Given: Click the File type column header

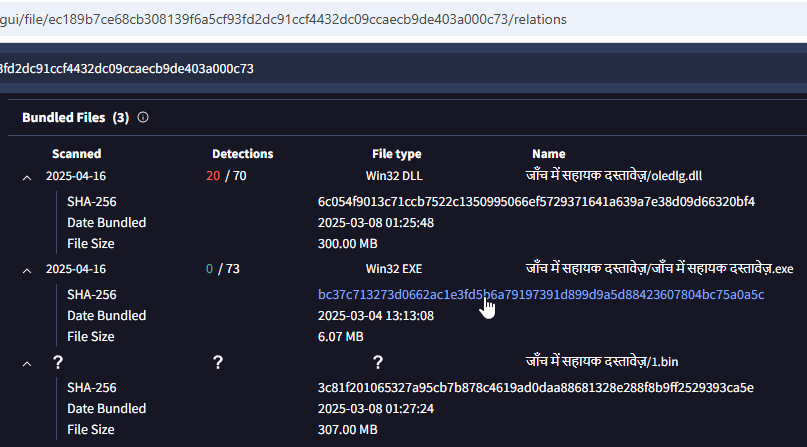Looking at the screenshot, I should point(397,153).
